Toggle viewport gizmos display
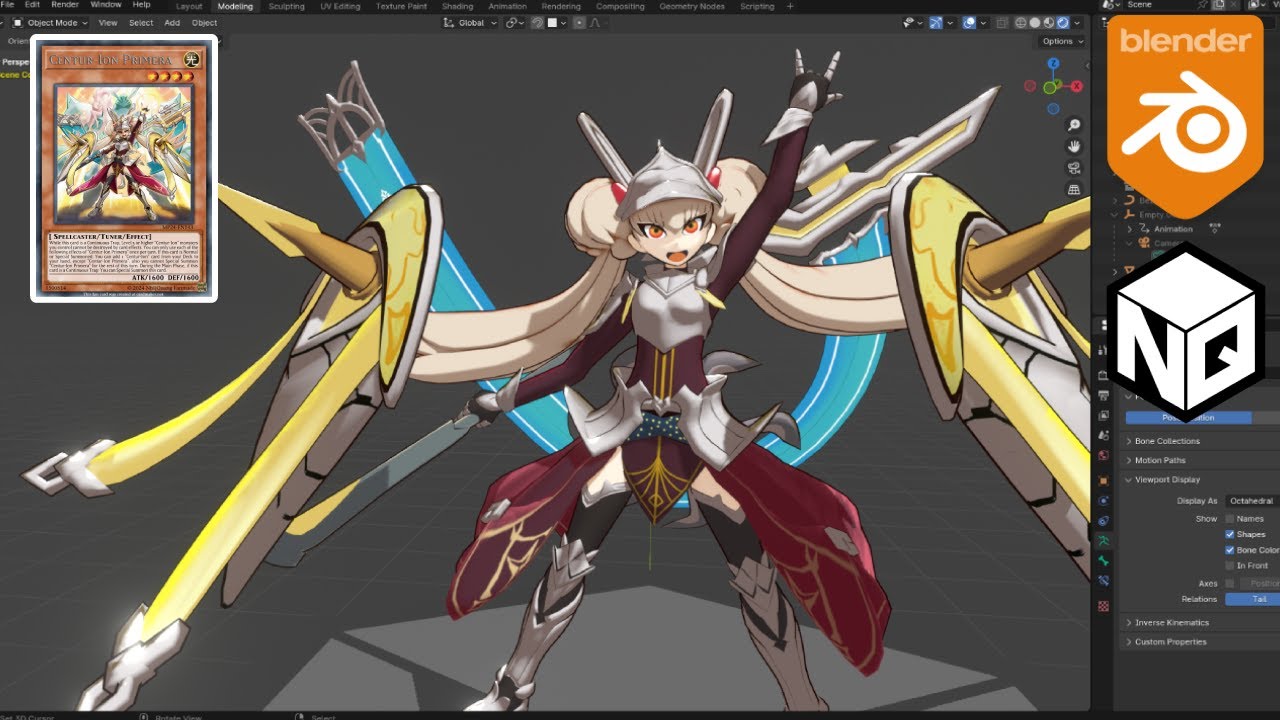1280x720 pixels. [937, 22]
